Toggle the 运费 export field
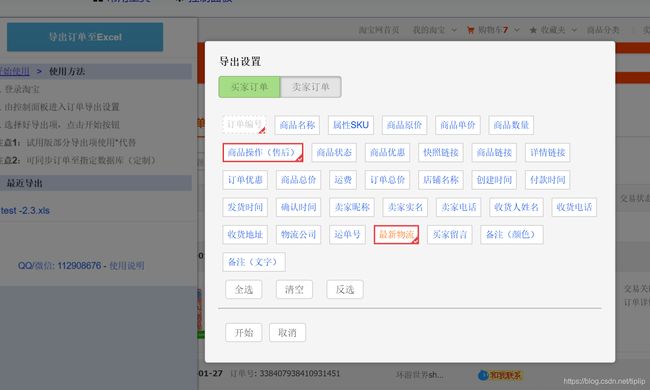Viewport: 650px width, 390px height. pos(343,180)
